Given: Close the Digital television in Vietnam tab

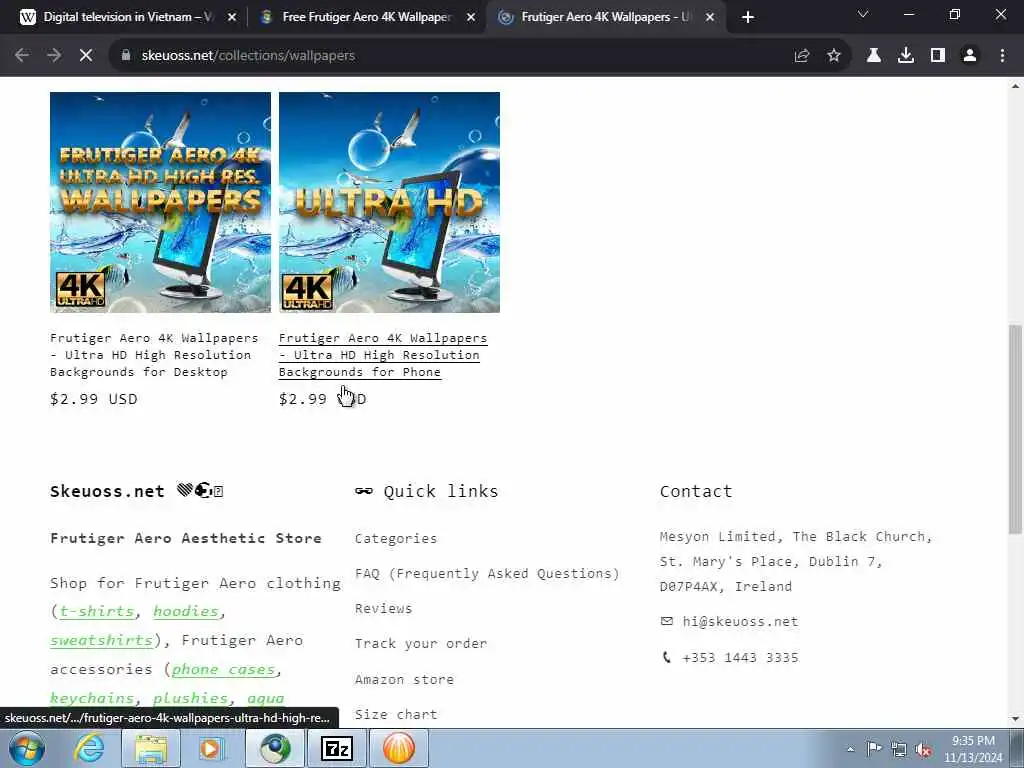Looking at the screenshot, I should (232, 18).
